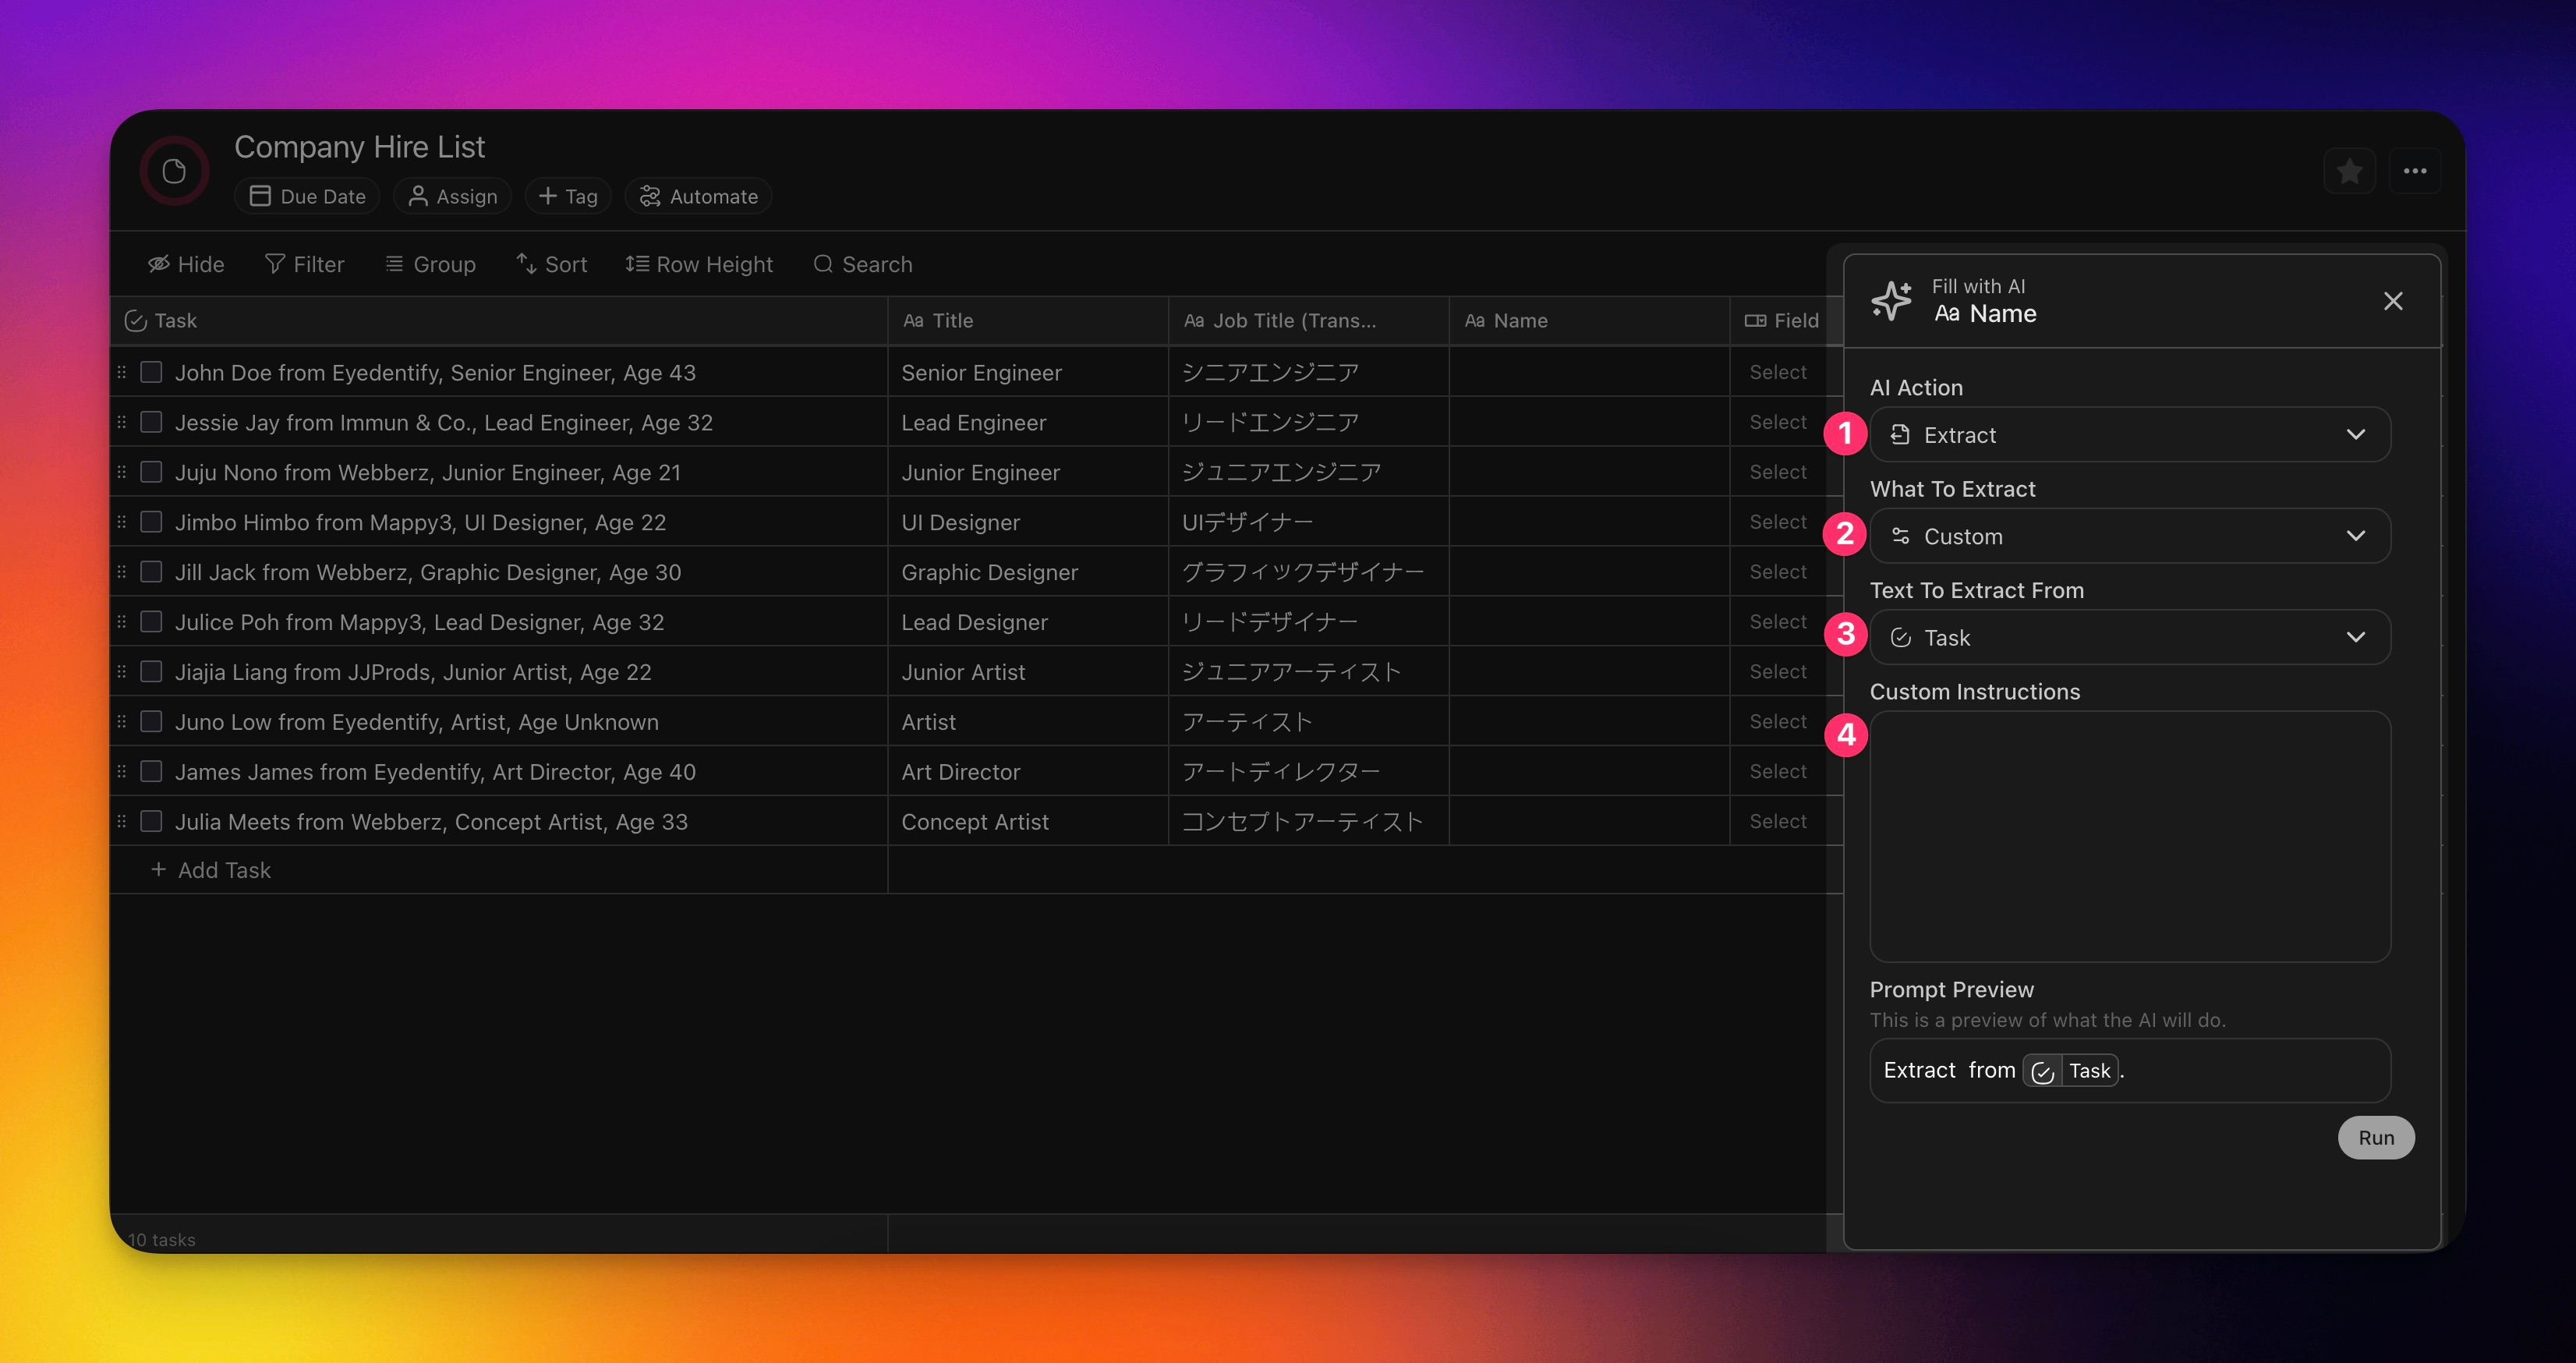Open the three-dots more options menu
The width and height of the screenshot is (2576, 1363).
2414,172
